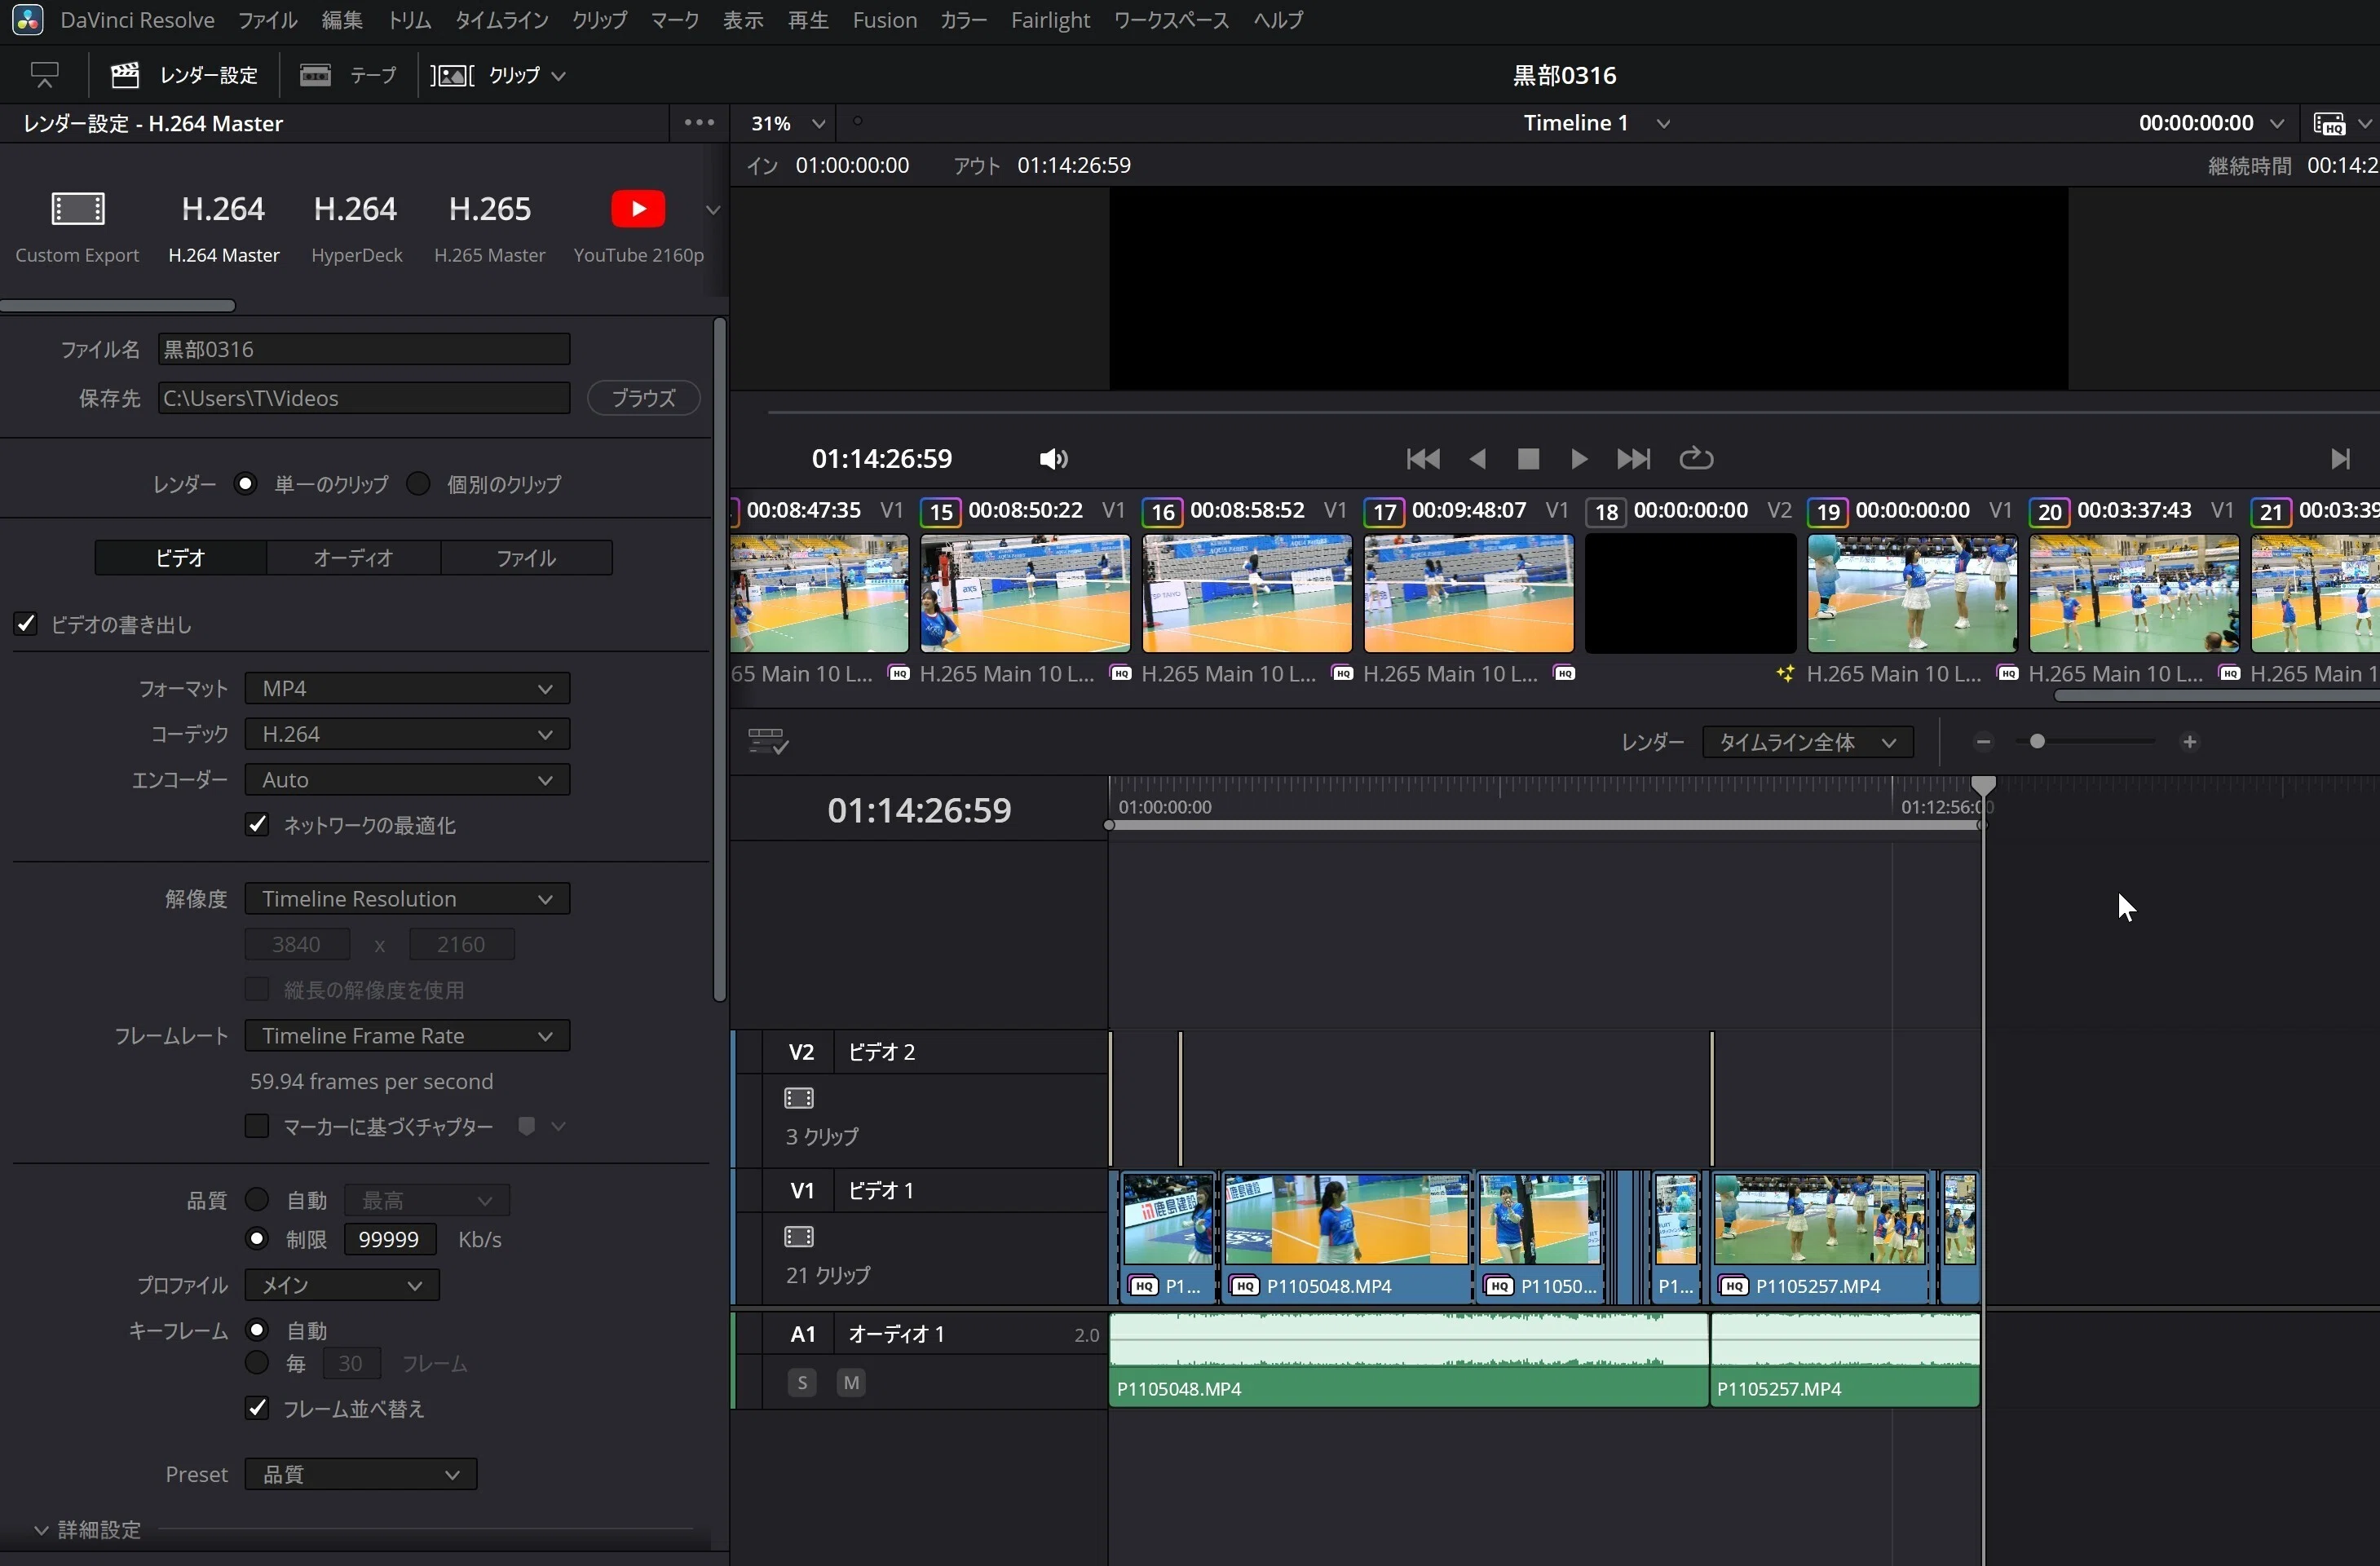Stop playback in the viewer

1528,459
